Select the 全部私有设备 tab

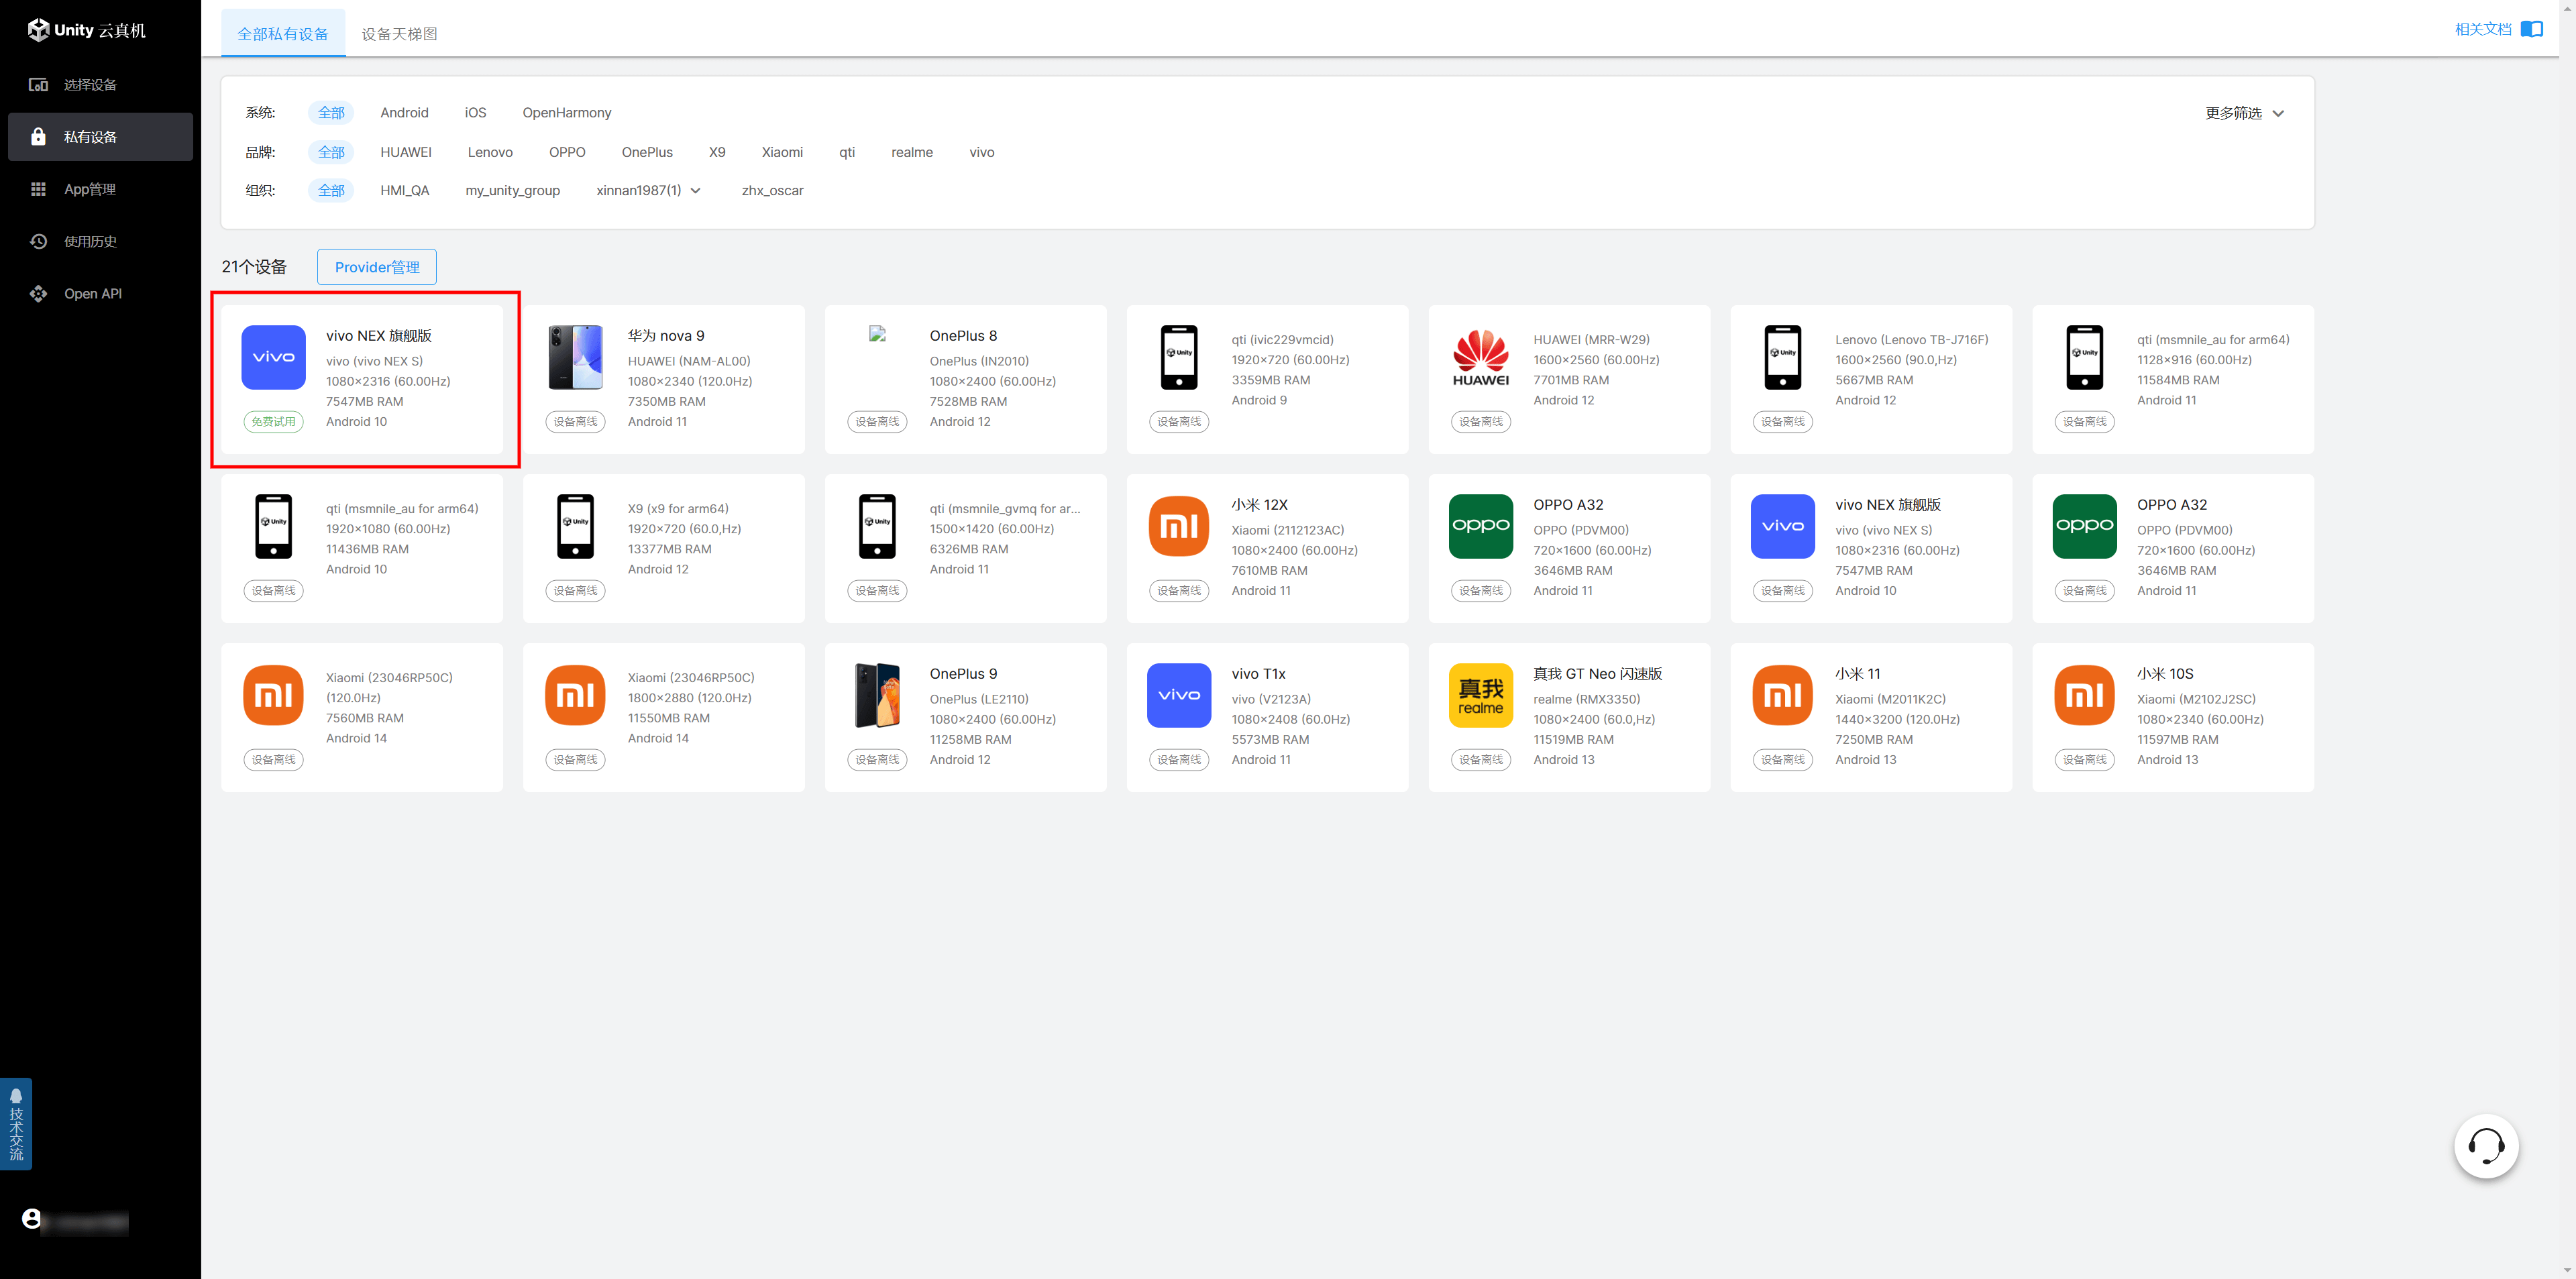(283, 34)
